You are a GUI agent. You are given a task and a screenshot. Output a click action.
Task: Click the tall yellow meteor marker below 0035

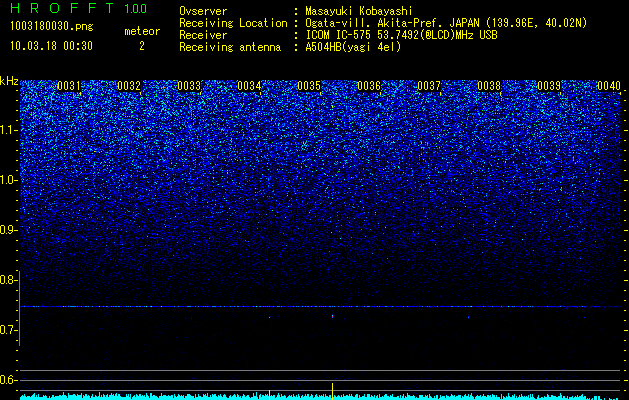point(333,392)
